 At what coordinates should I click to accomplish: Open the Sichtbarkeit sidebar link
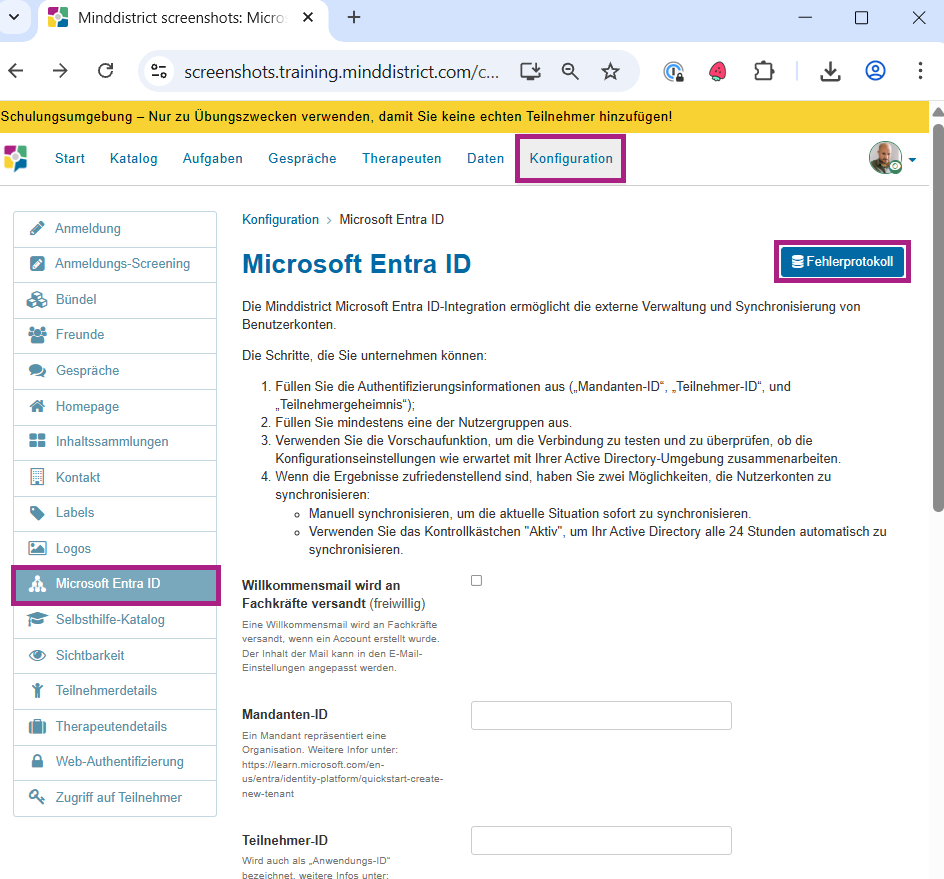click(x=115, y=655)
